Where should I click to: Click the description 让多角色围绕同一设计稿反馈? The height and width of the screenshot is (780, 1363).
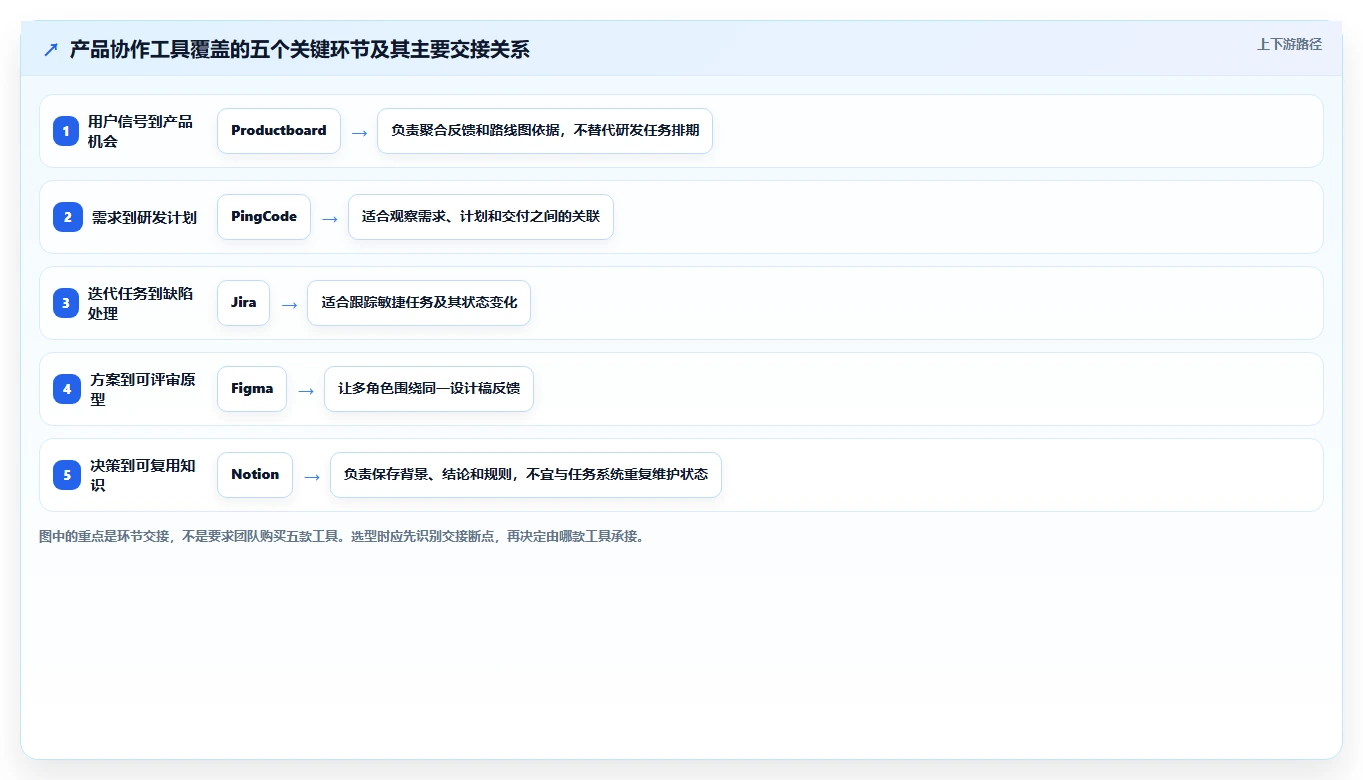429,389
